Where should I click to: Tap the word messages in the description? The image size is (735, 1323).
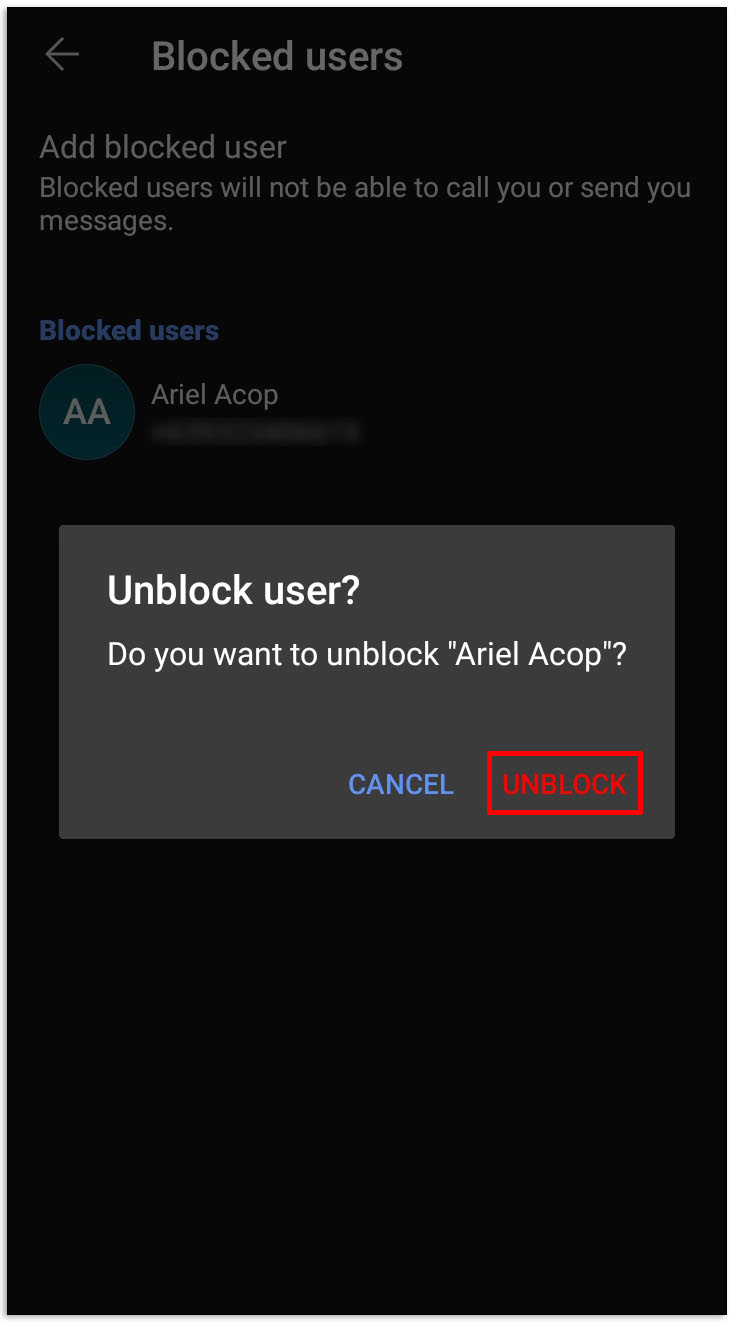[106, 221]
